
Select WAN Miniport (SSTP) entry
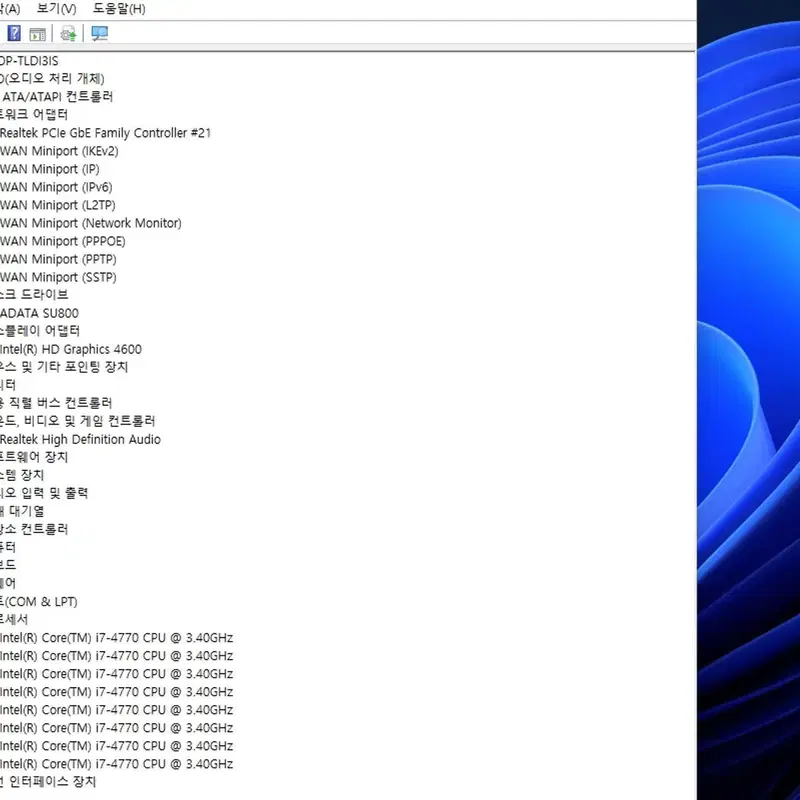coord(58,277)
